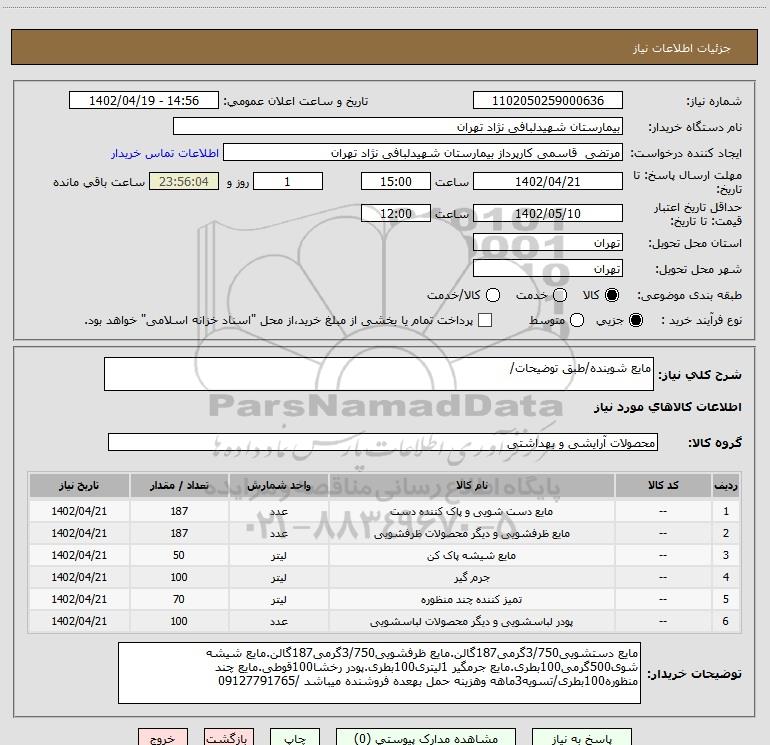This screenshot has height=745, width=770.
Task: Click the اطلاعات کالاهای مورد نیاز heading
Action: point(667,407)
